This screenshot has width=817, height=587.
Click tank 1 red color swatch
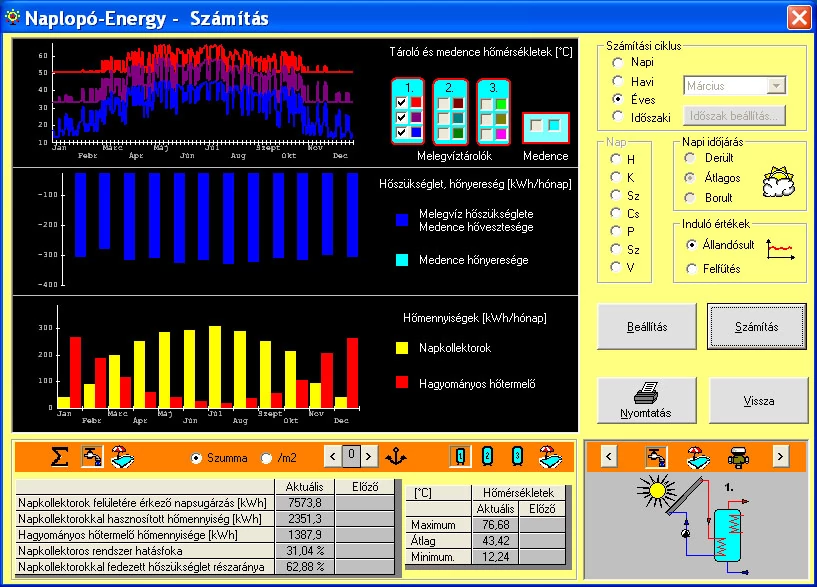point(416,102)
